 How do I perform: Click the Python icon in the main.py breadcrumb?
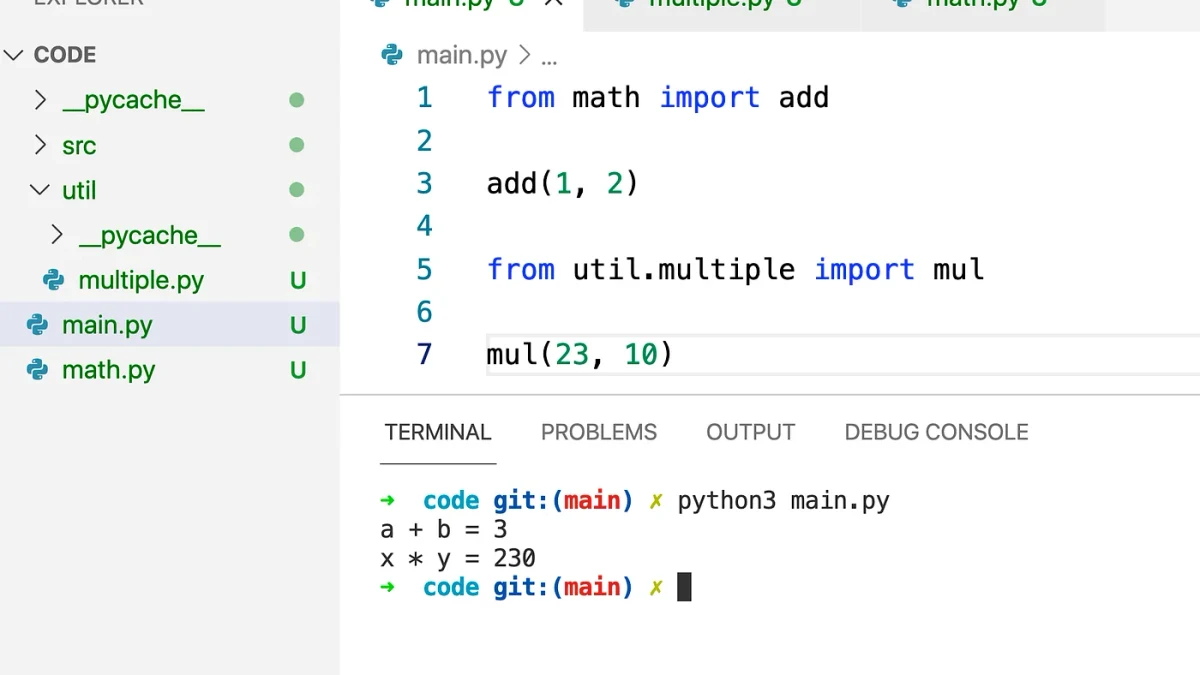click(392, 55)
